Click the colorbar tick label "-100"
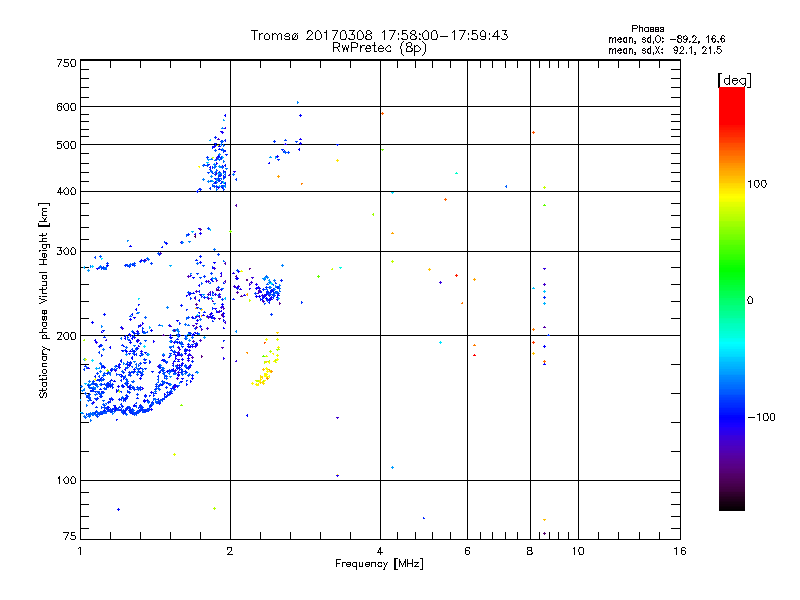 tap(761, 417)
